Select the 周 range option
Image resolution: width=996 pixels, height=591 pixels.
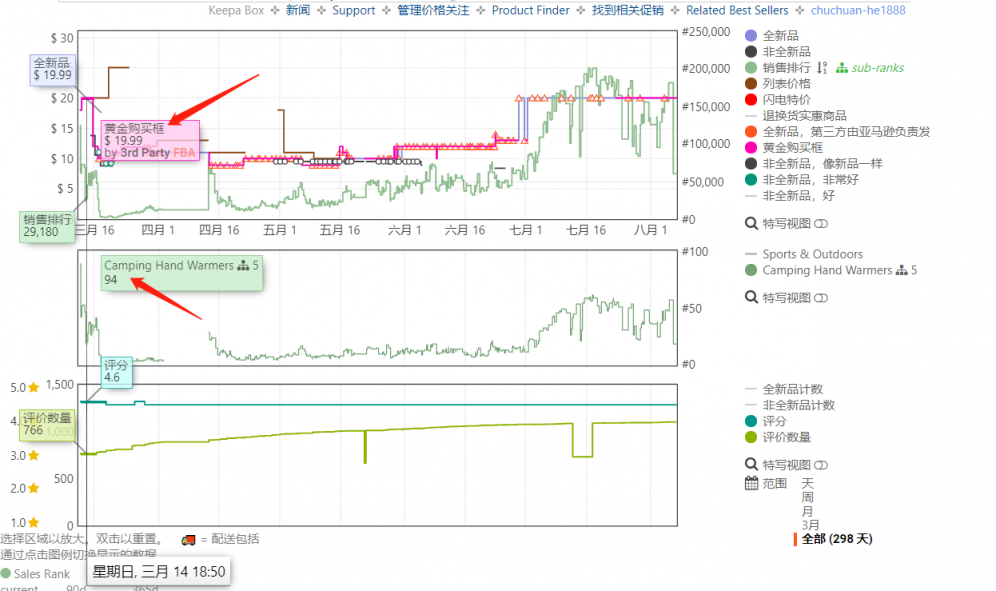[x=807, y=497]
